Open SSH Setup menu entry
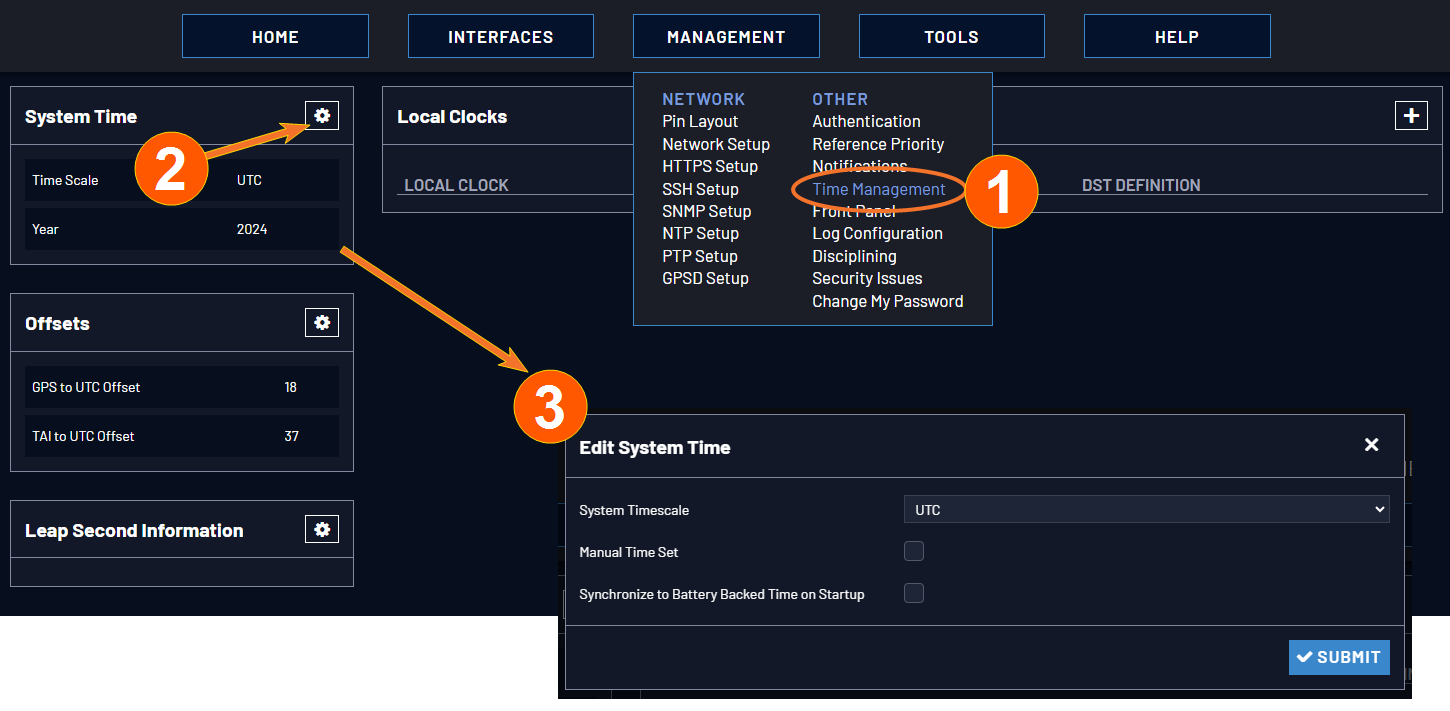Screen dimensions: 1450x711 click(700, 189)
